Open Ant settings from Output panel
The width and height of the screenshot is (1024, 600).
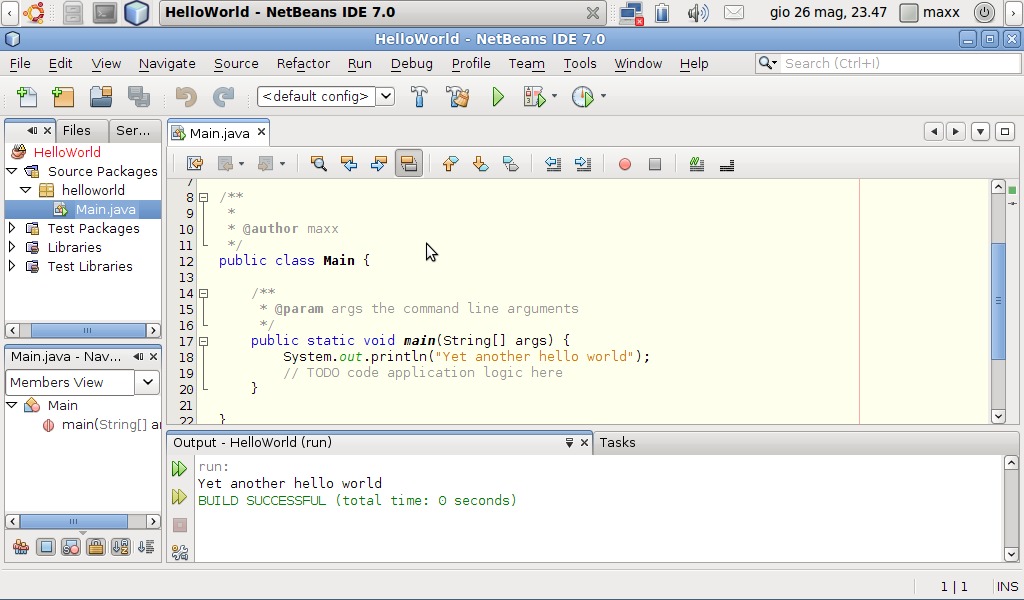180,553
